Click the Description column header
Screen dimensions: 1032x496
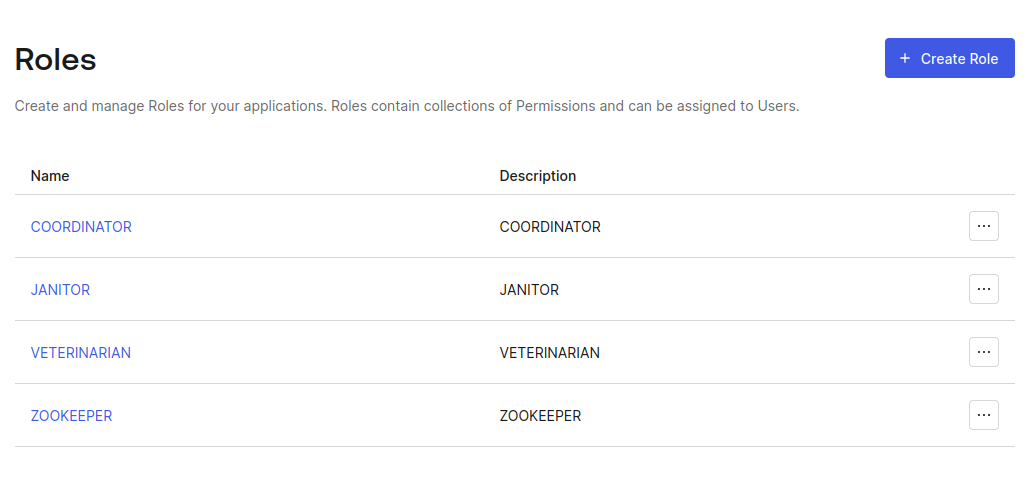click(538, 176)
